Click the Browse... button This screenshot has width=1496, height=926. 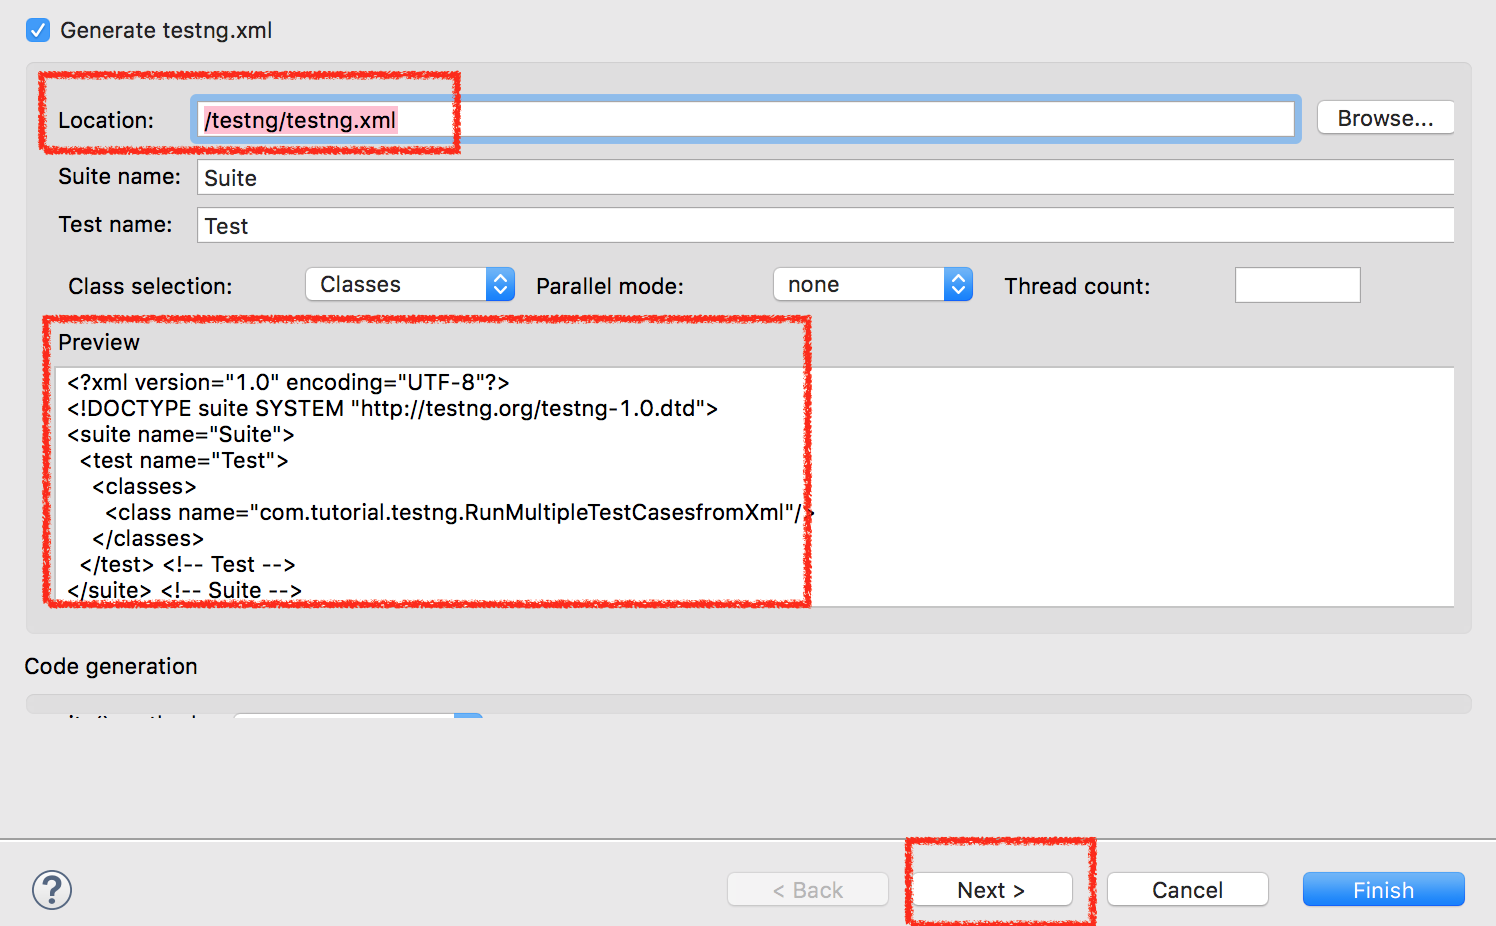tap(1385, 118)
